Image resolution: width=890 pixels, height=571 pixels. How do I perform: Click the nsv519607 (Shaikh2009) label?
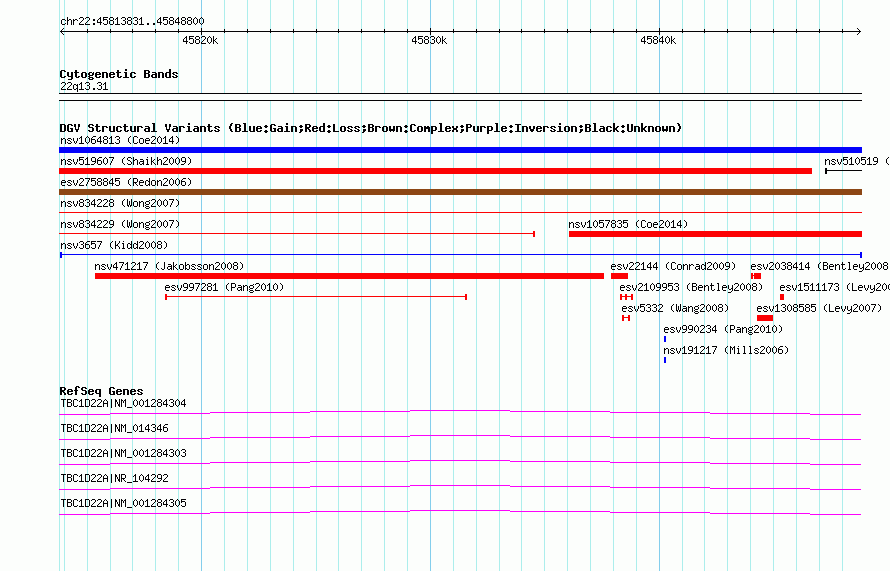tap(126, 161)
